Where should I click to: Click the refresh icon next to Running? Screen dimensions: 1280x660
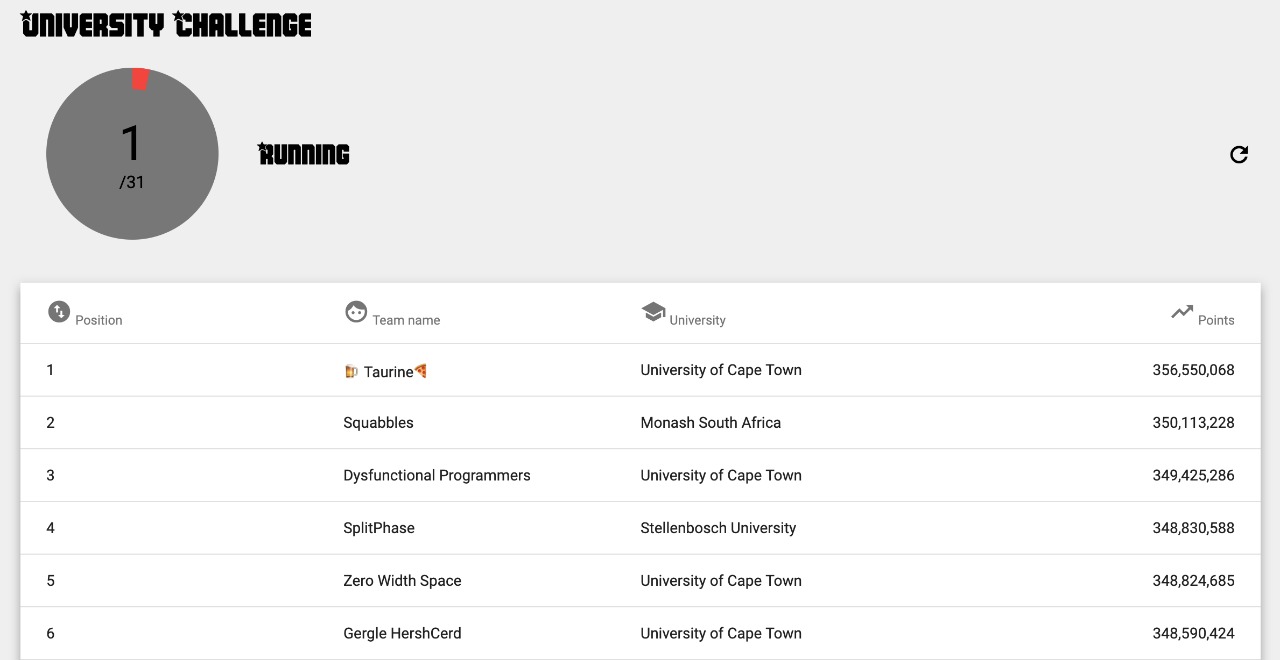click(1239, 154)
